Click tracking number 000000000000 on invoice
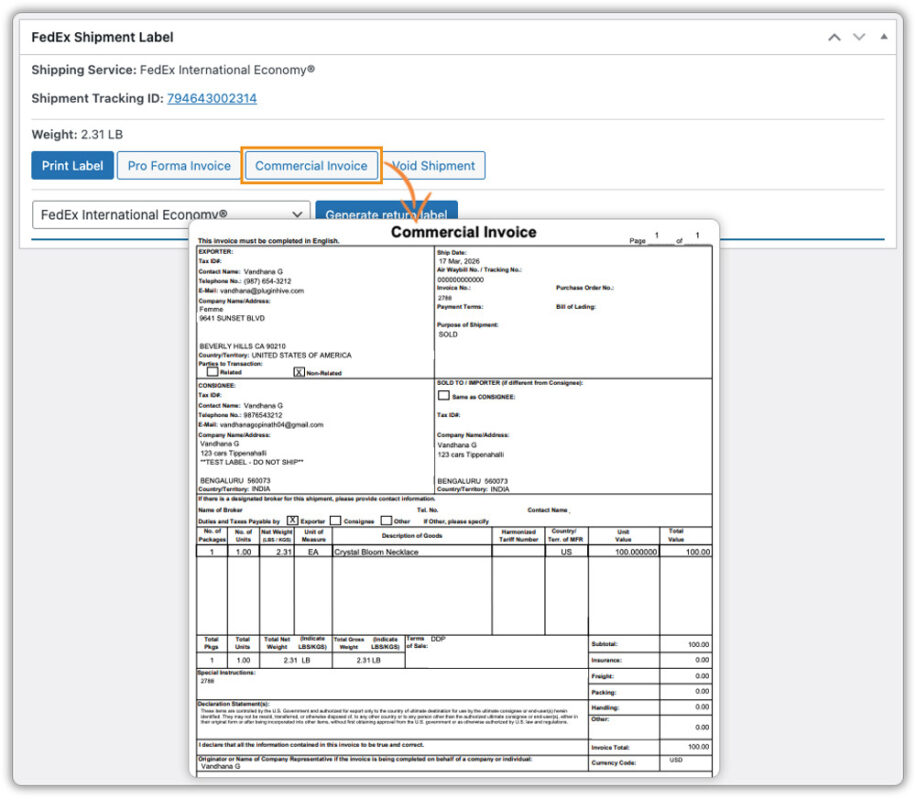The image size is (916, 800). tap(460, 280)
